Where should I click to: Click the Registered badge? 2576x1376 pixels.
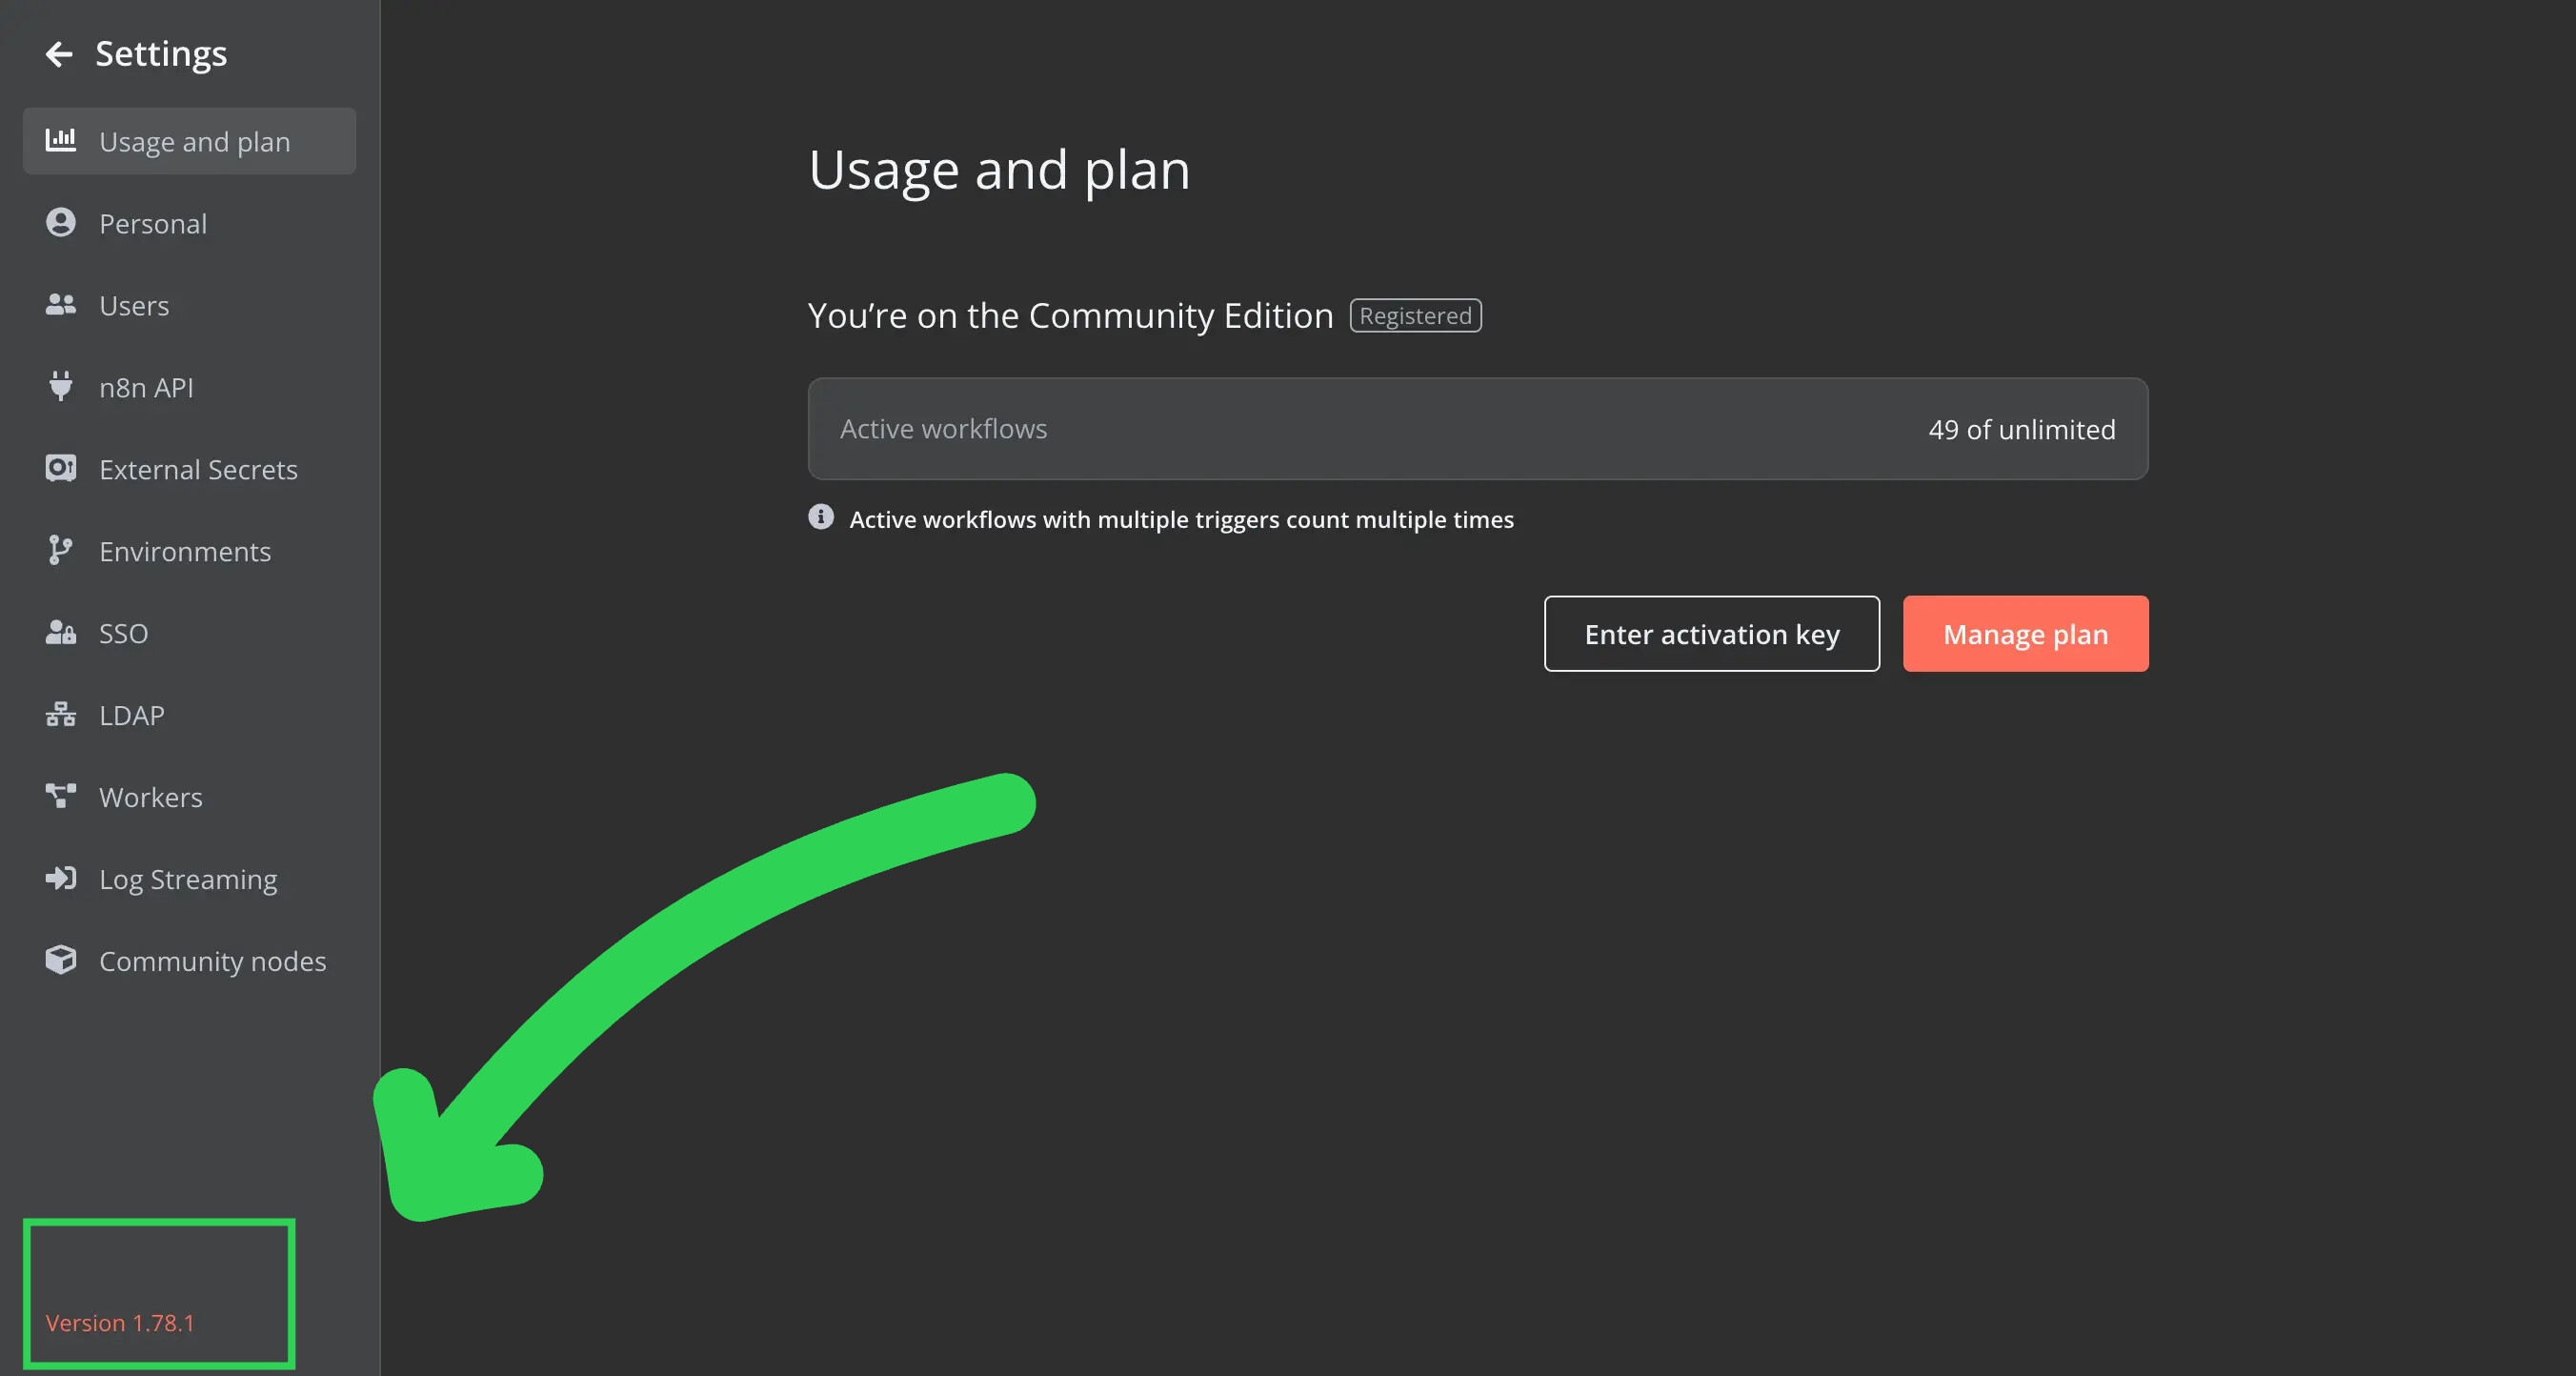tap(1415, 316)
